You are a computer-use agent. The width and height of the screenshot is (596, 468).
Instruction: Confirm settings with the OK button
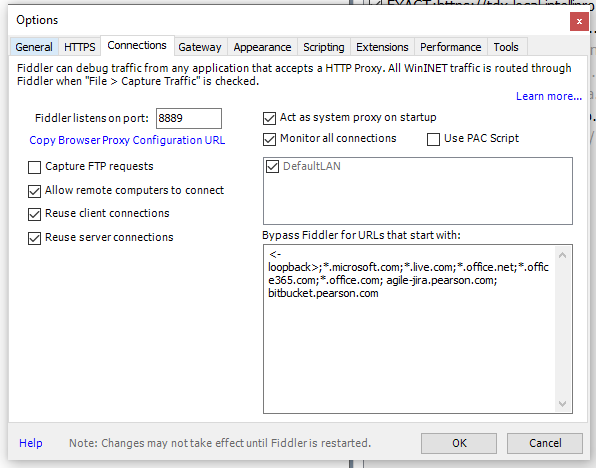point(459,443)
